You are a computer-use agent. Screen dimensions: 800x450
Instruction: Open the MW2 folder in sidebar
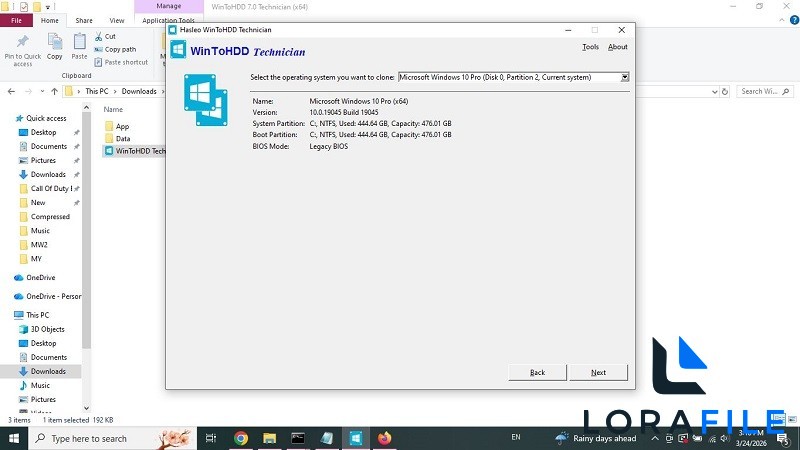39,245
